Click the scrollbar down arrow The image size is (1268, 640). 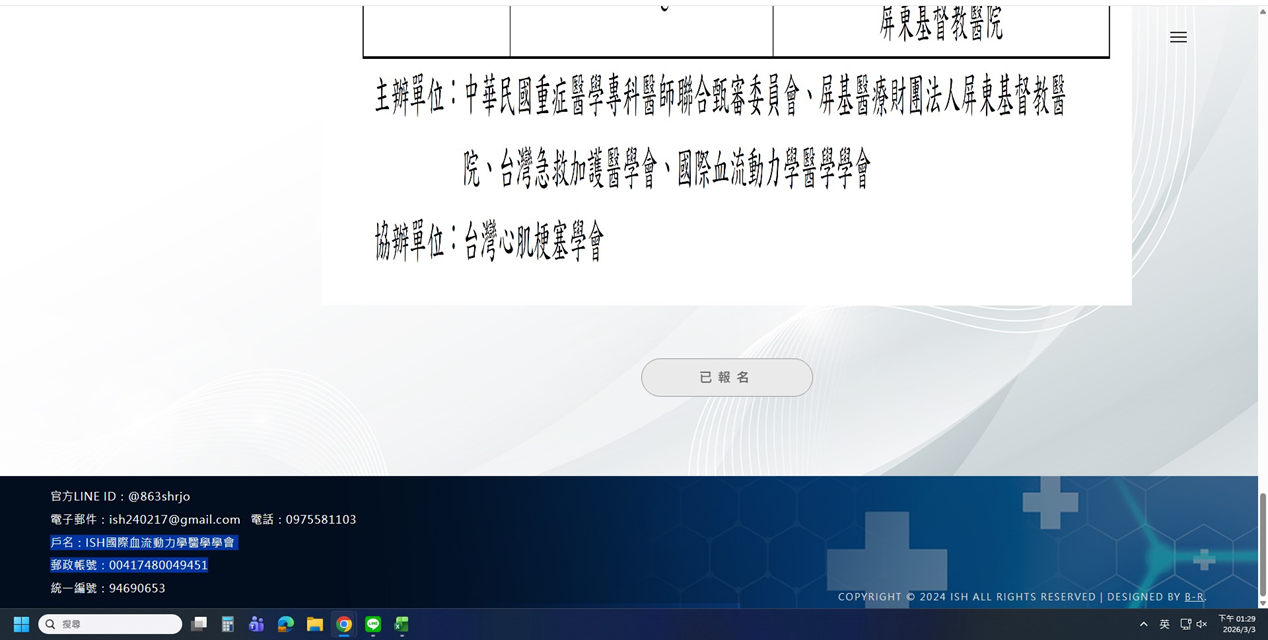point(1262,603)
